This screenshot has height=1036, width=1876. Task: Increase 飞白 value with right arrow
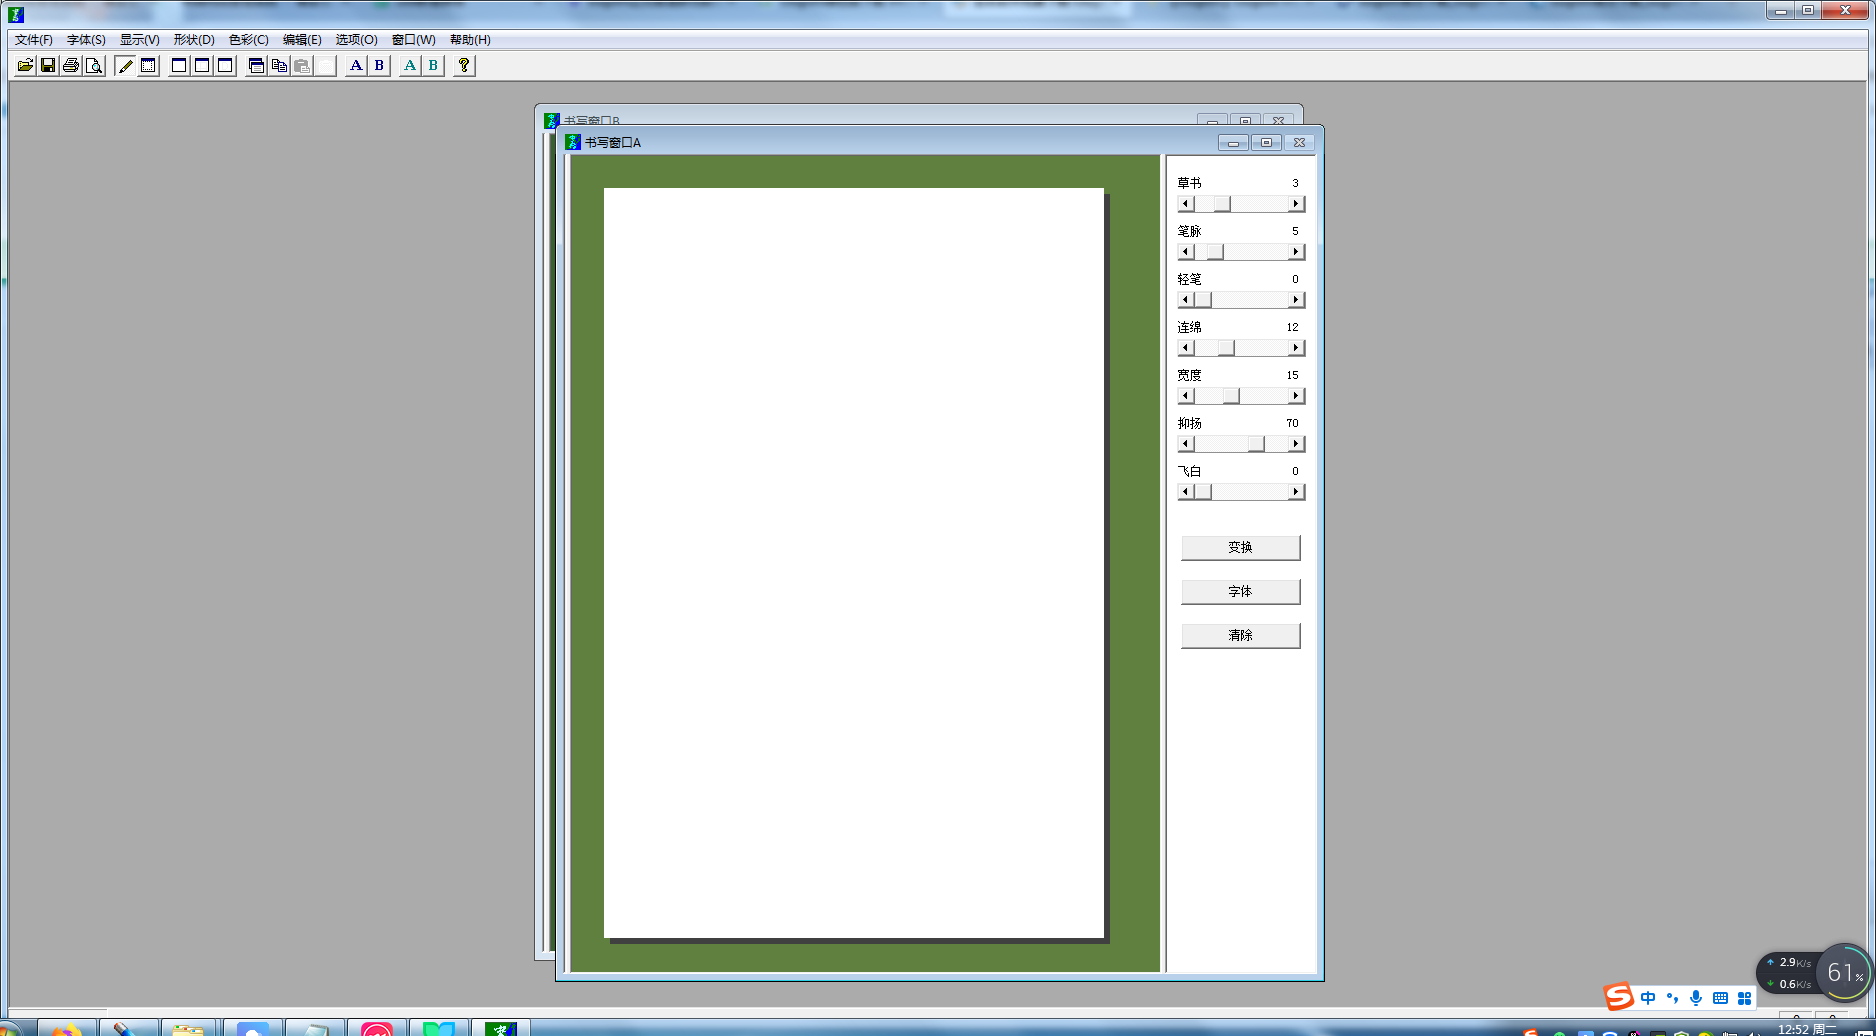click(1296, 492)
